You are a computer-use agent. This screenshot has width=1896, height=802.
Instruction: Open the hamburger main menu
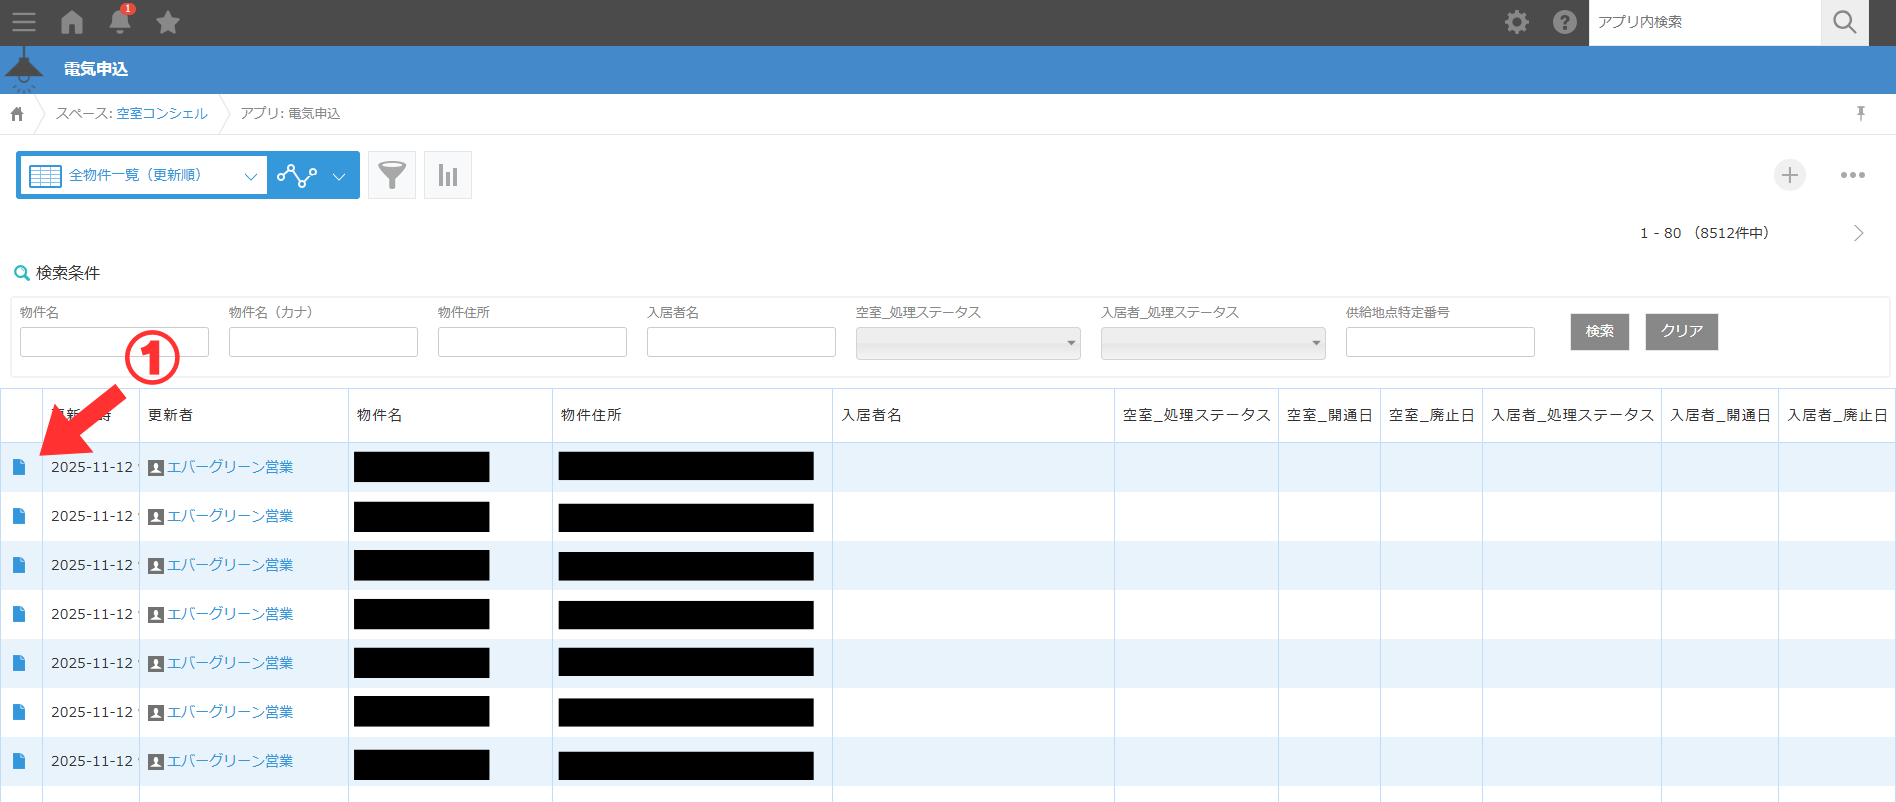coord(24,22)
